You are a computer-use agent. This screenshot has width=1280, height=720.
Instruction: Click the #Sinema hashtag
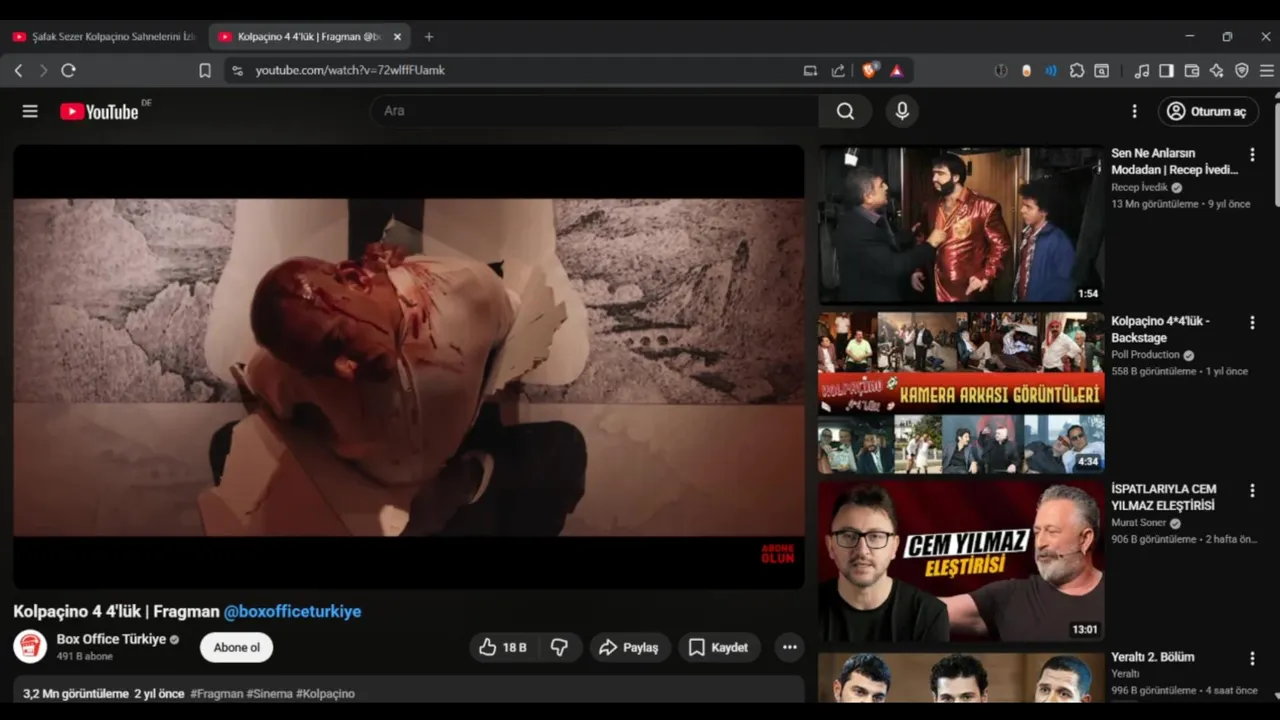[x=270, y=693]
